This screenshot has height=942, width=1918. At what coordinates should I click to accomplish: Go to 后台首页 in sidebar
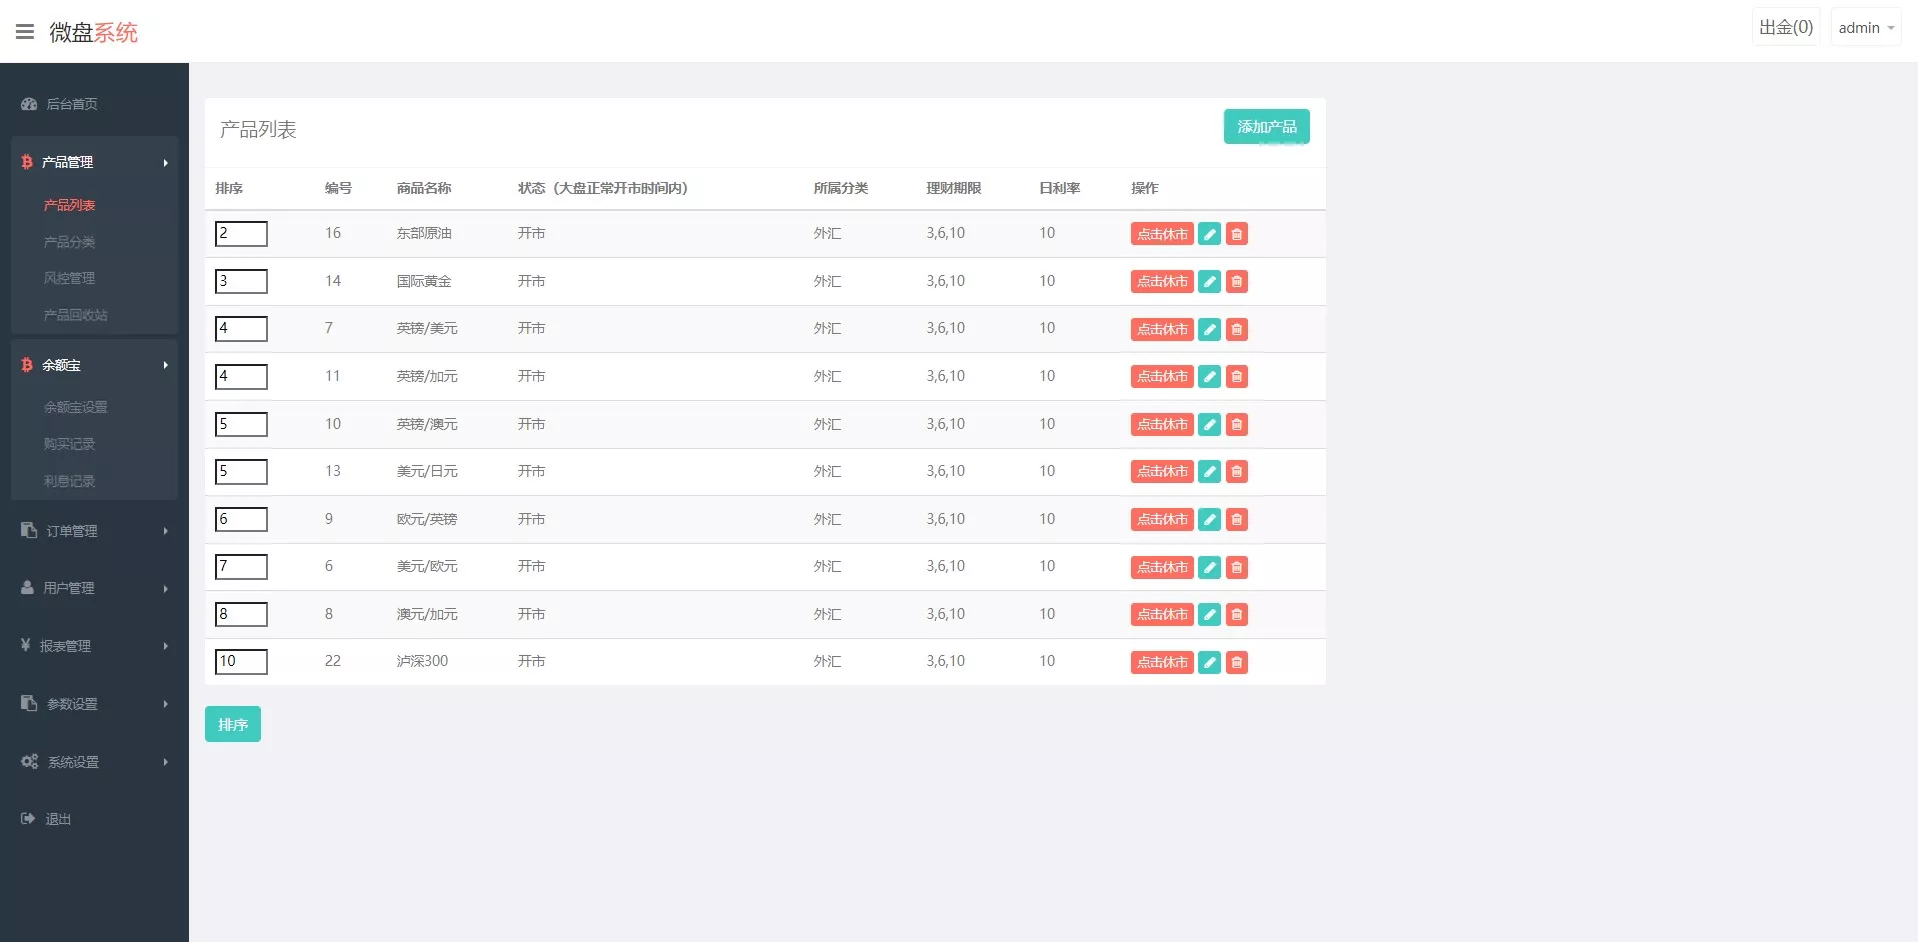tap(71, 104)
